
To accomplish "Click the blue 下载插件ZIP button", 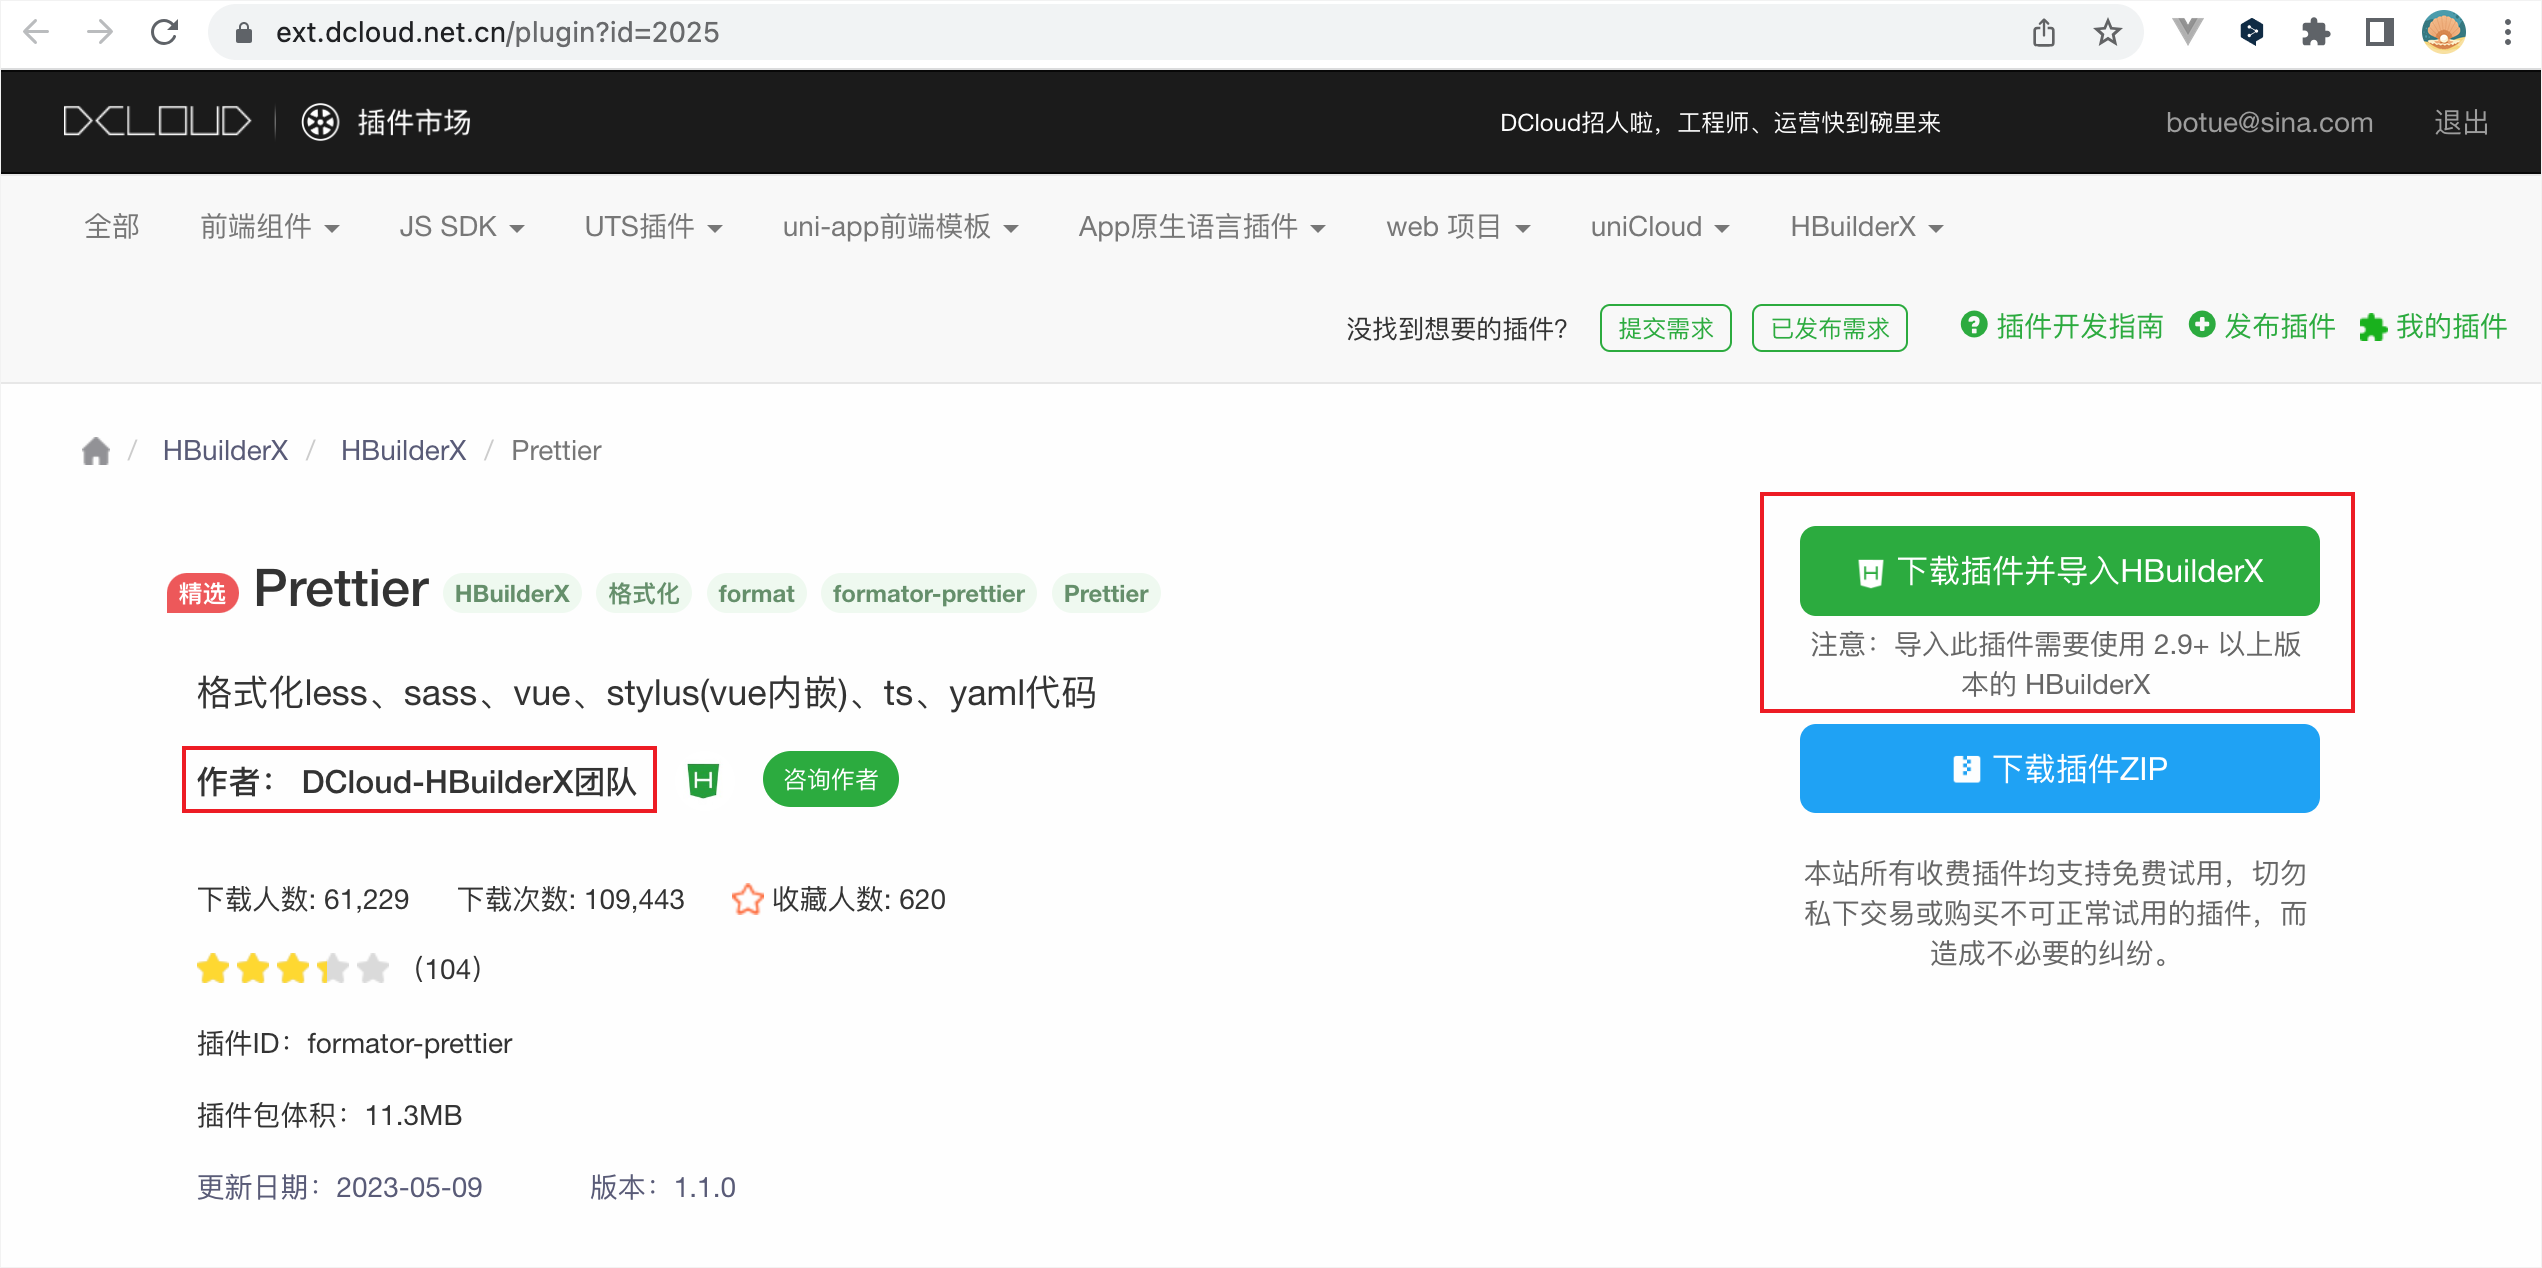I will click(2059, 768).
